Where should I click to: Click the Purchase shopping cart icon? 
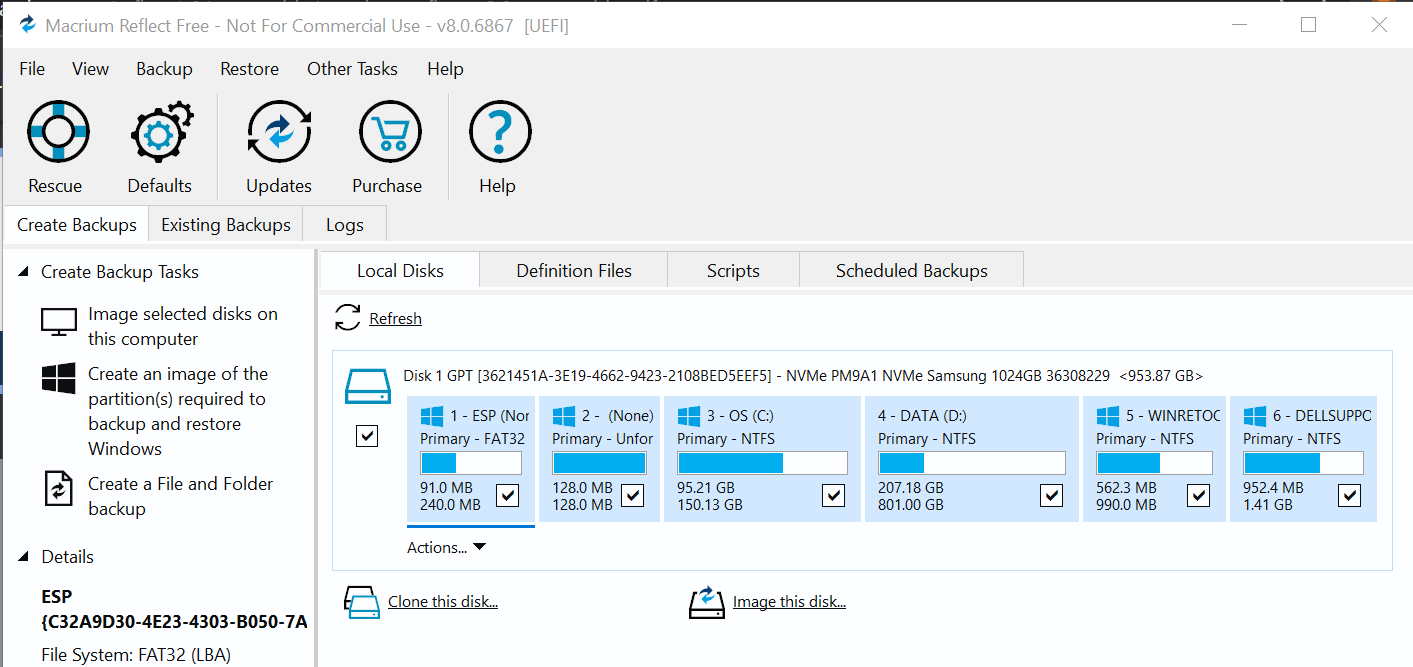pyautogui.click(x=389, y=131)
